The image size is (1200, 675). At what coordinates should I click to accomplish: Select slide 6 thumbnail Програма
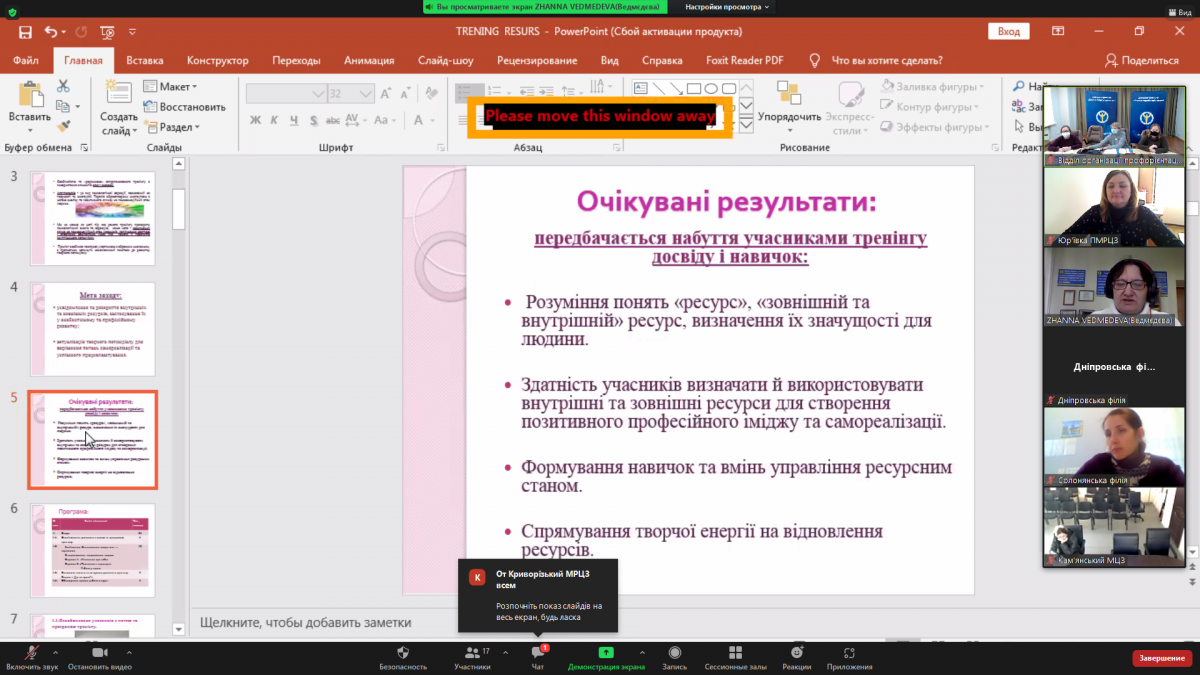click(92, 544)
